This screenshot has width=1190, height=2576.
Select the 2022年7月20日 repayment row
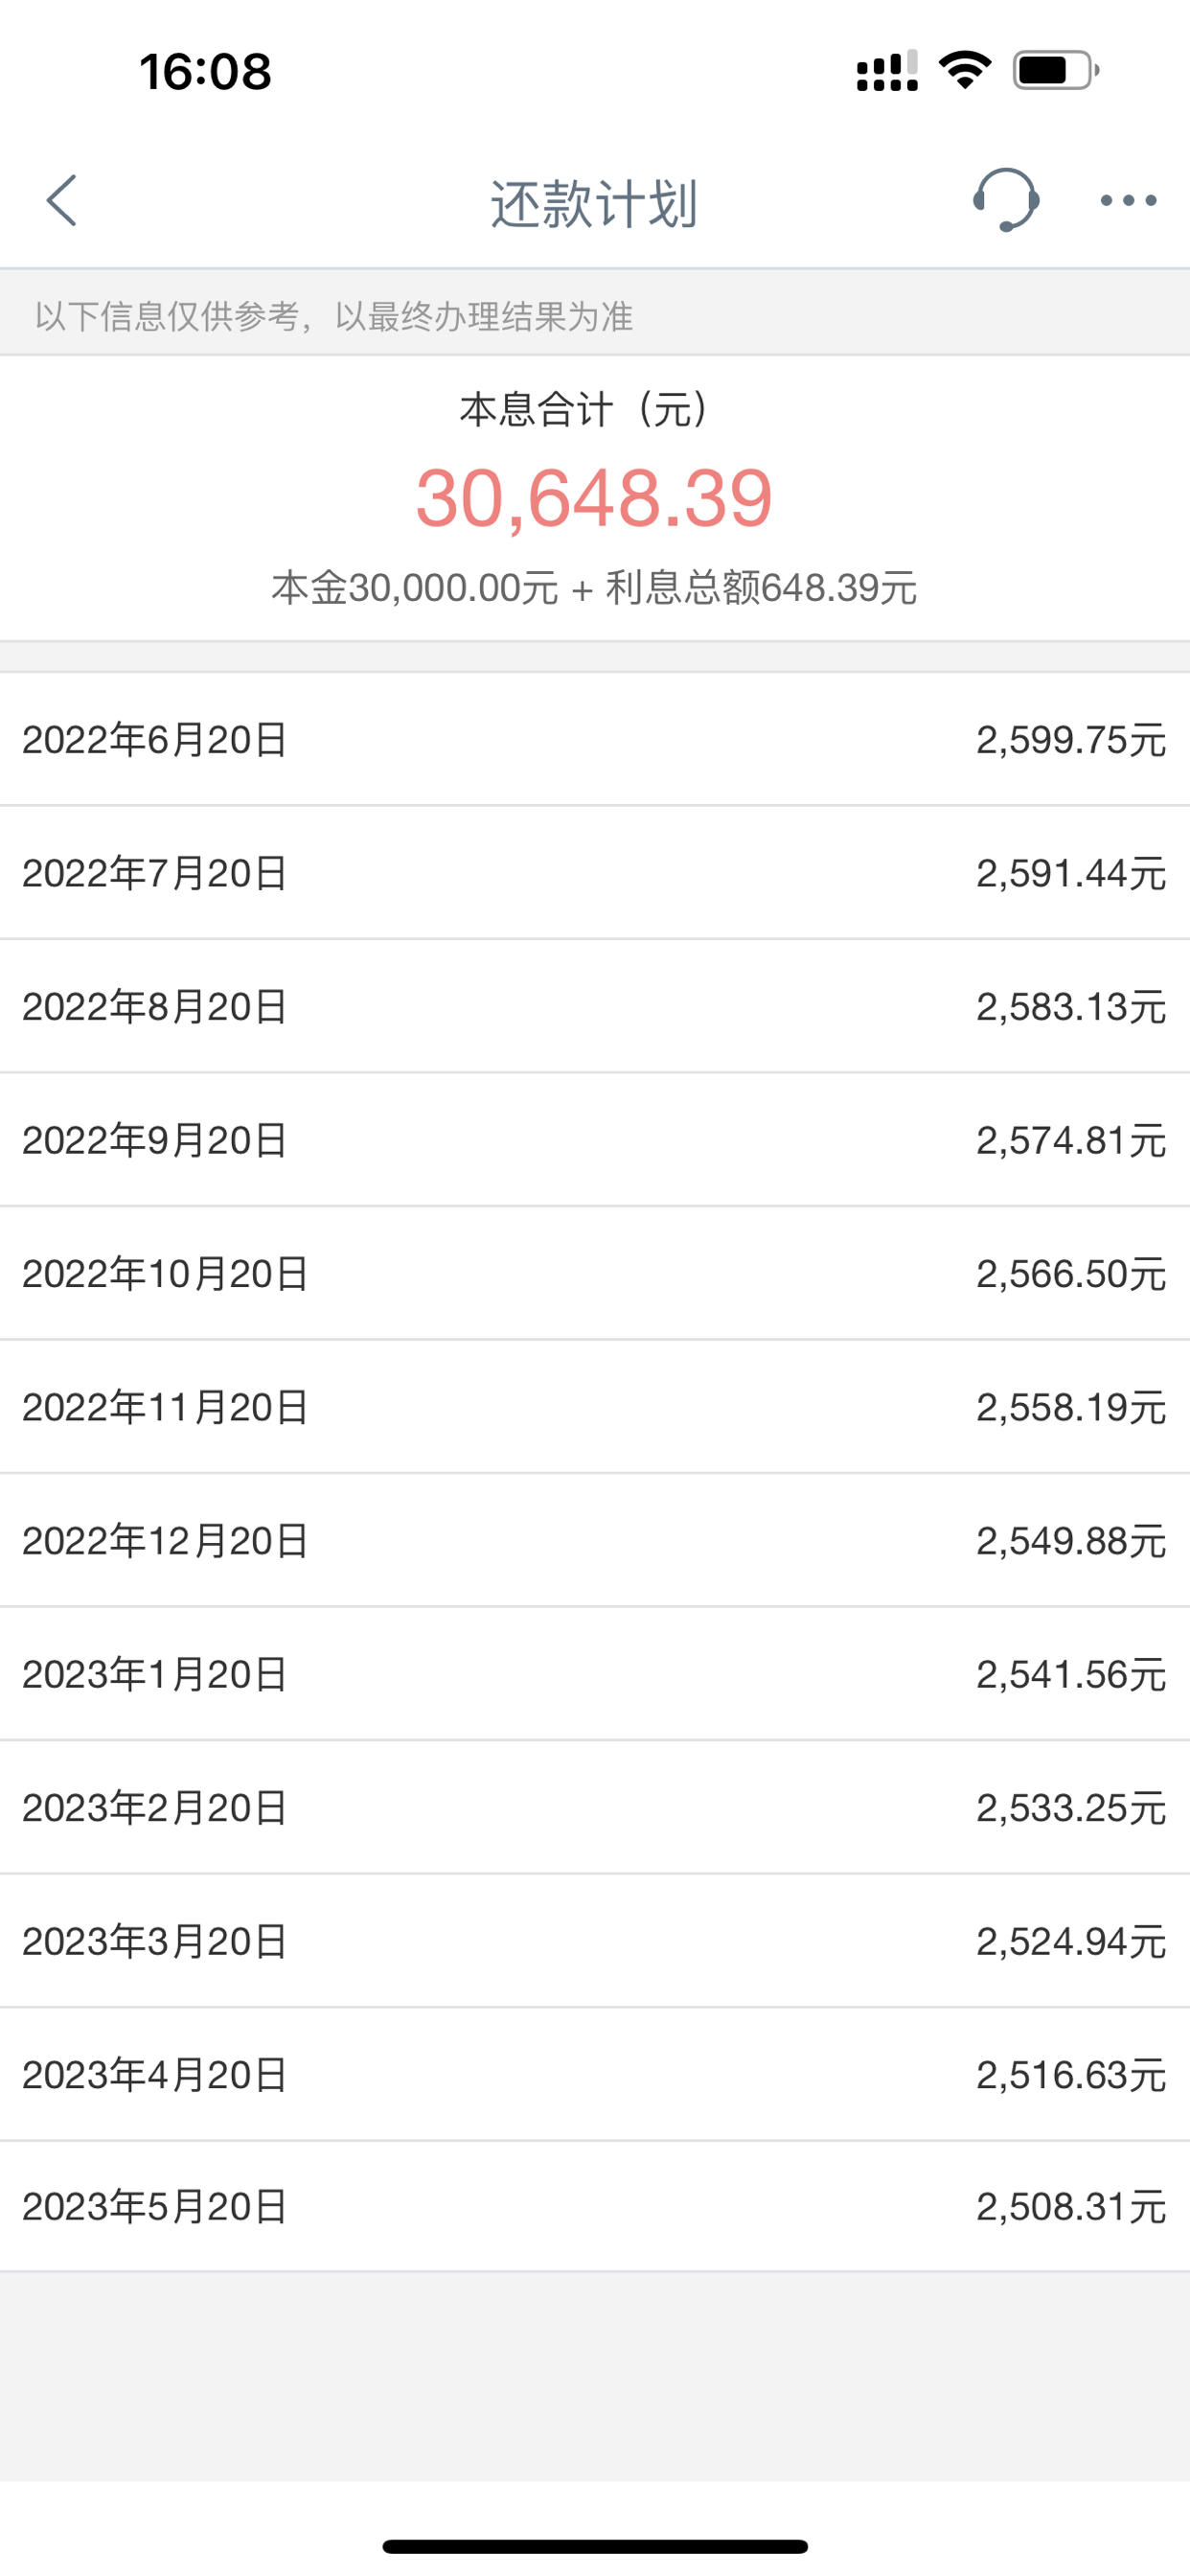click(595, 873)
